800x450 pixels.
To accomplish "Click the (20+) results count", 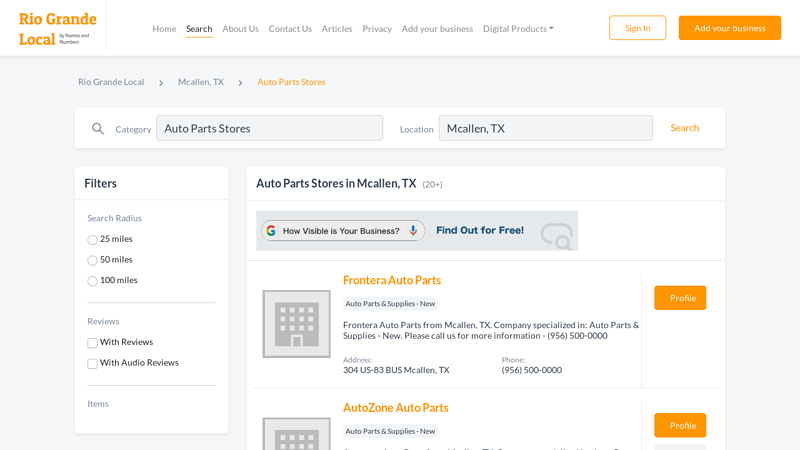I will (x=432, y=184).
